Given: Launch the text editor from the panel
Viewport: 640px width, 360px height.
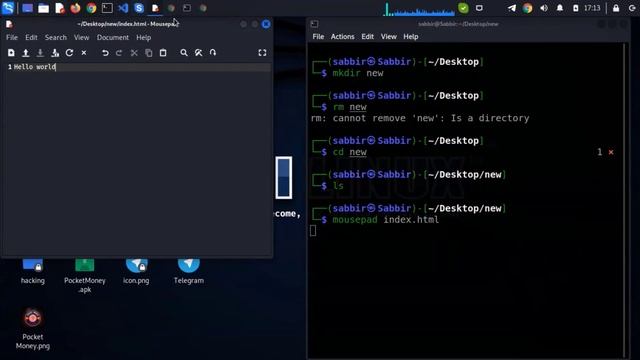Looking at the screenshot, I should coord(60,8).
